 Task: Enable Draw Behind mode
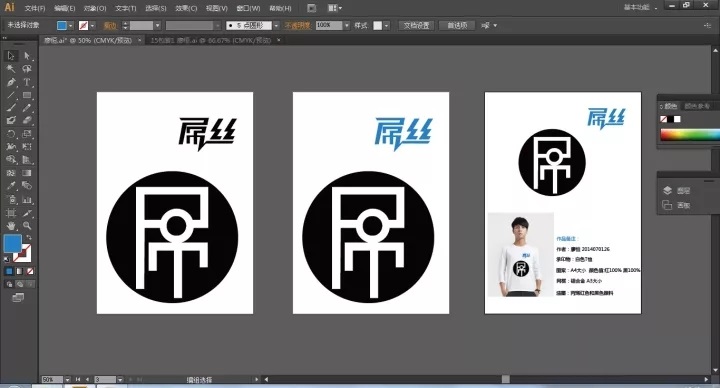[19, 284]
